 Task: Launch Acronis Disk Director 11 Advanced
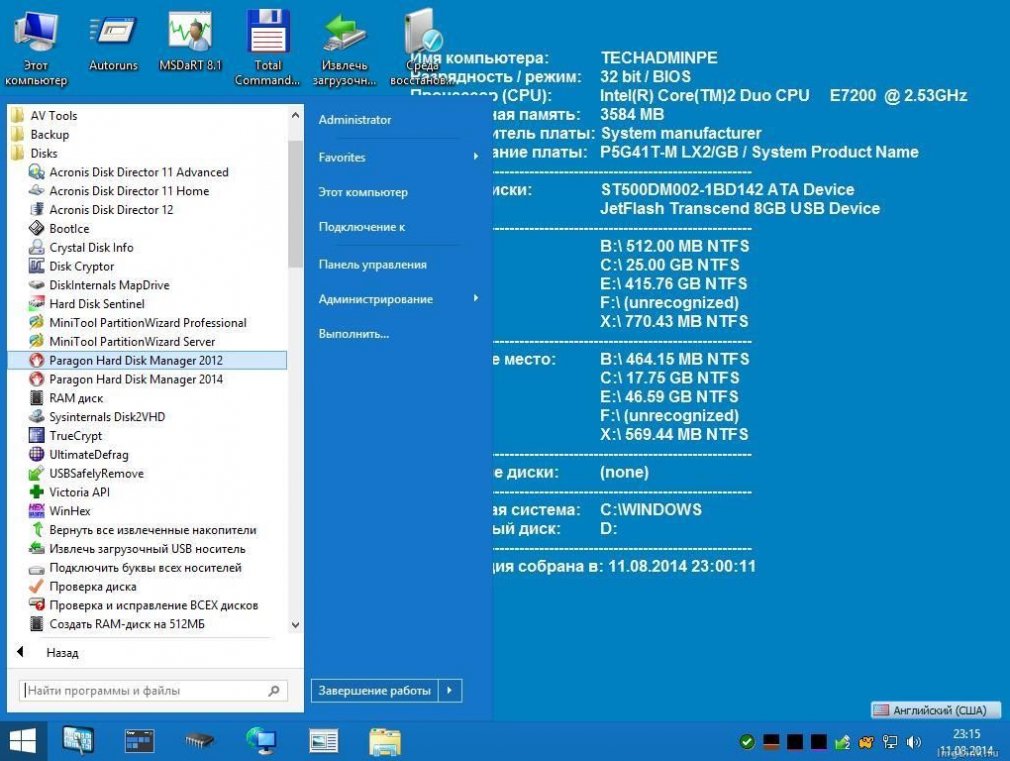138,172
